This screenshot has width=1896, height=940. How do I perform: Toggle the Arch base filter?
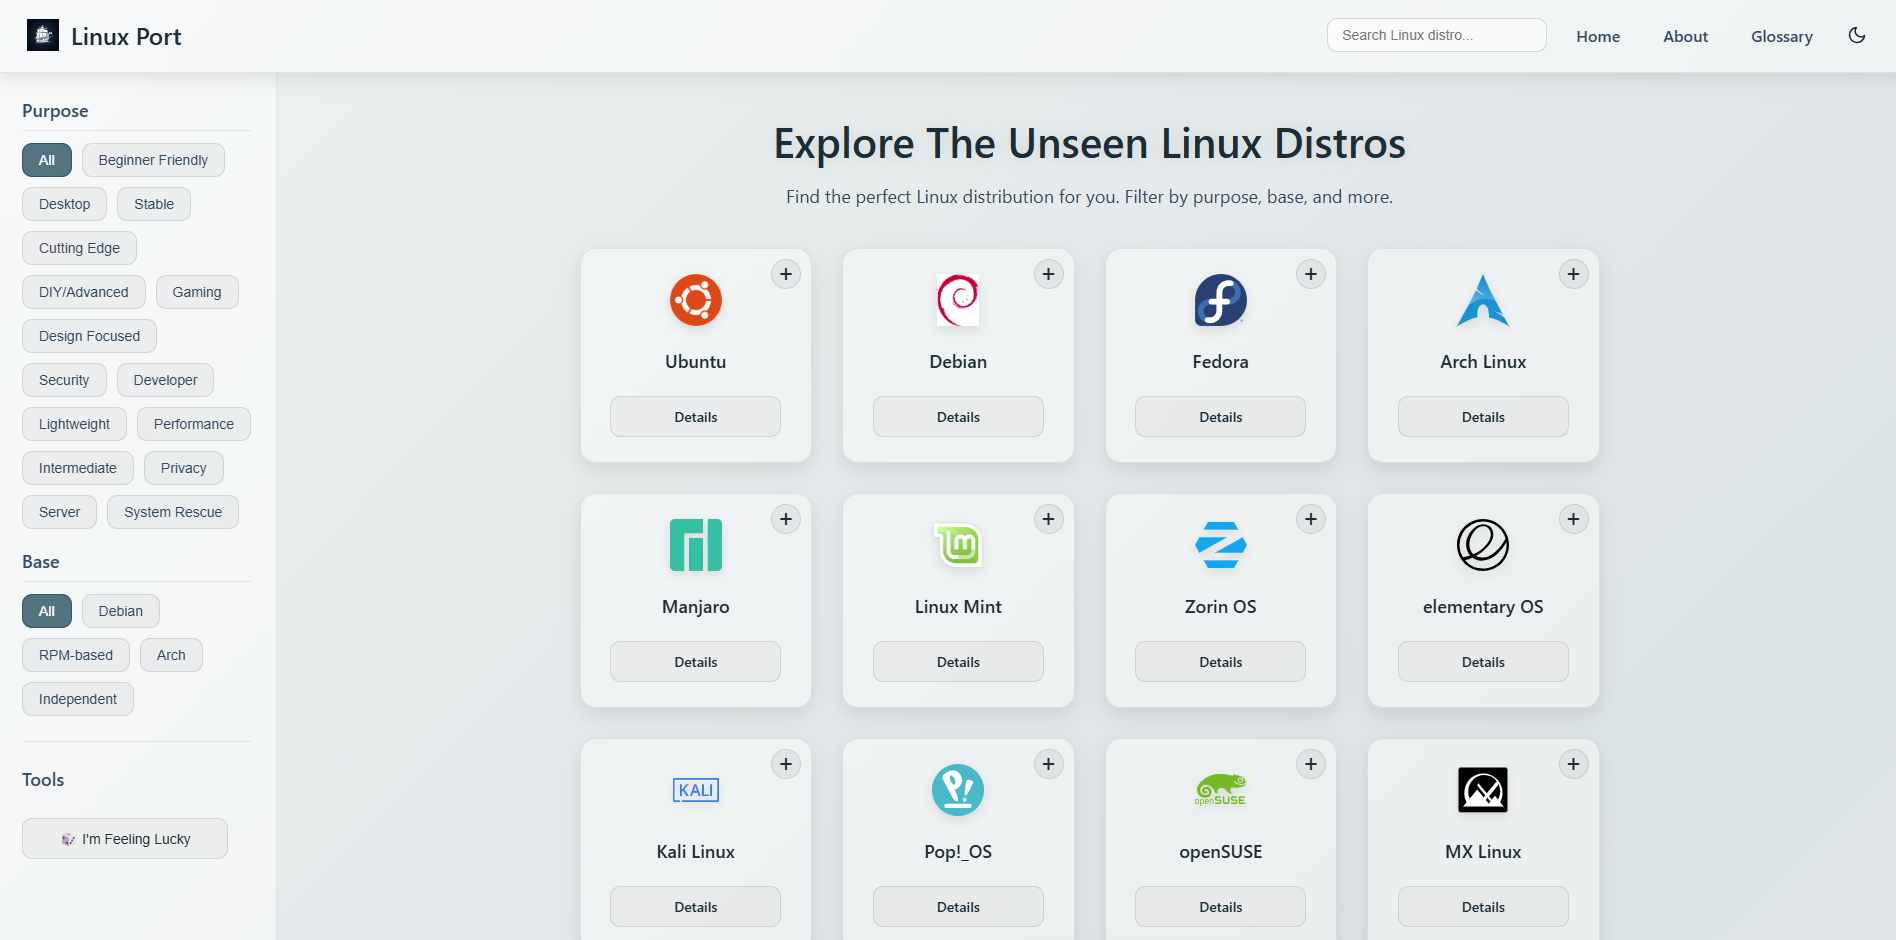click(171, 655)
